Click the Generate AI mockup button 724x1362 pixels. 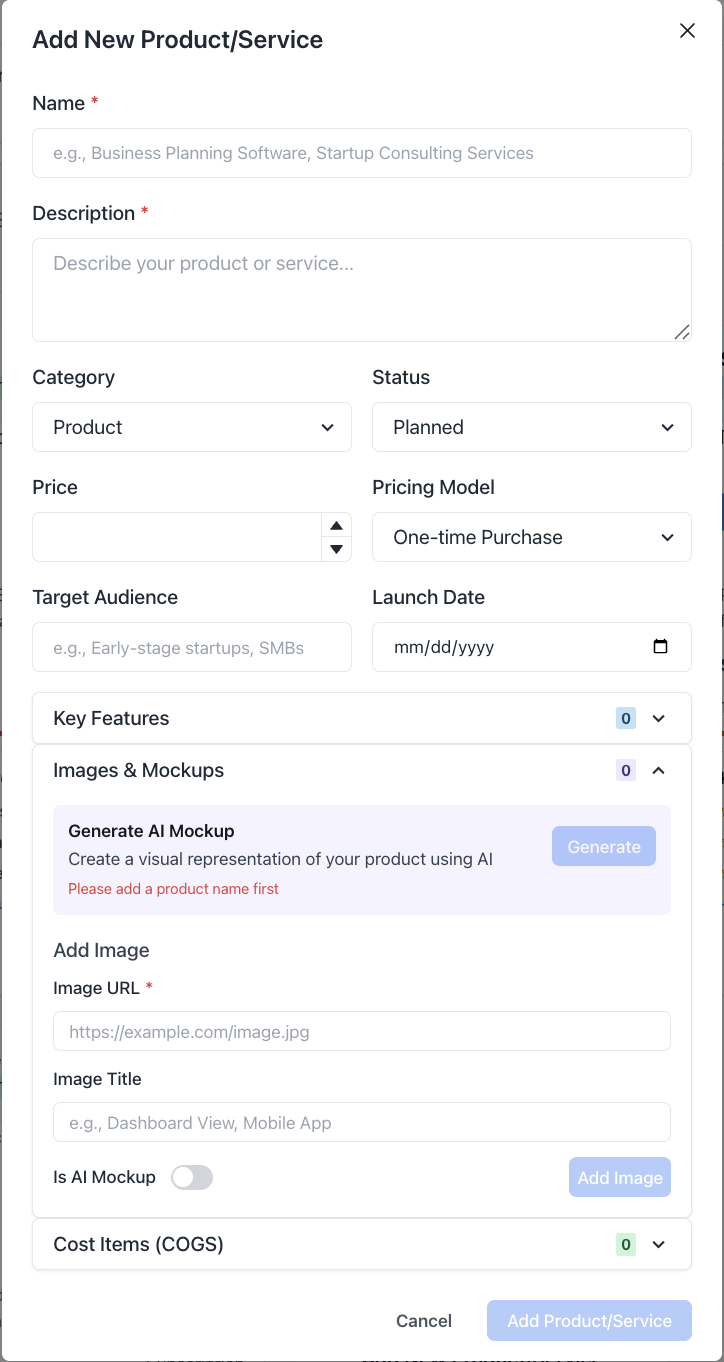(604, 846)
